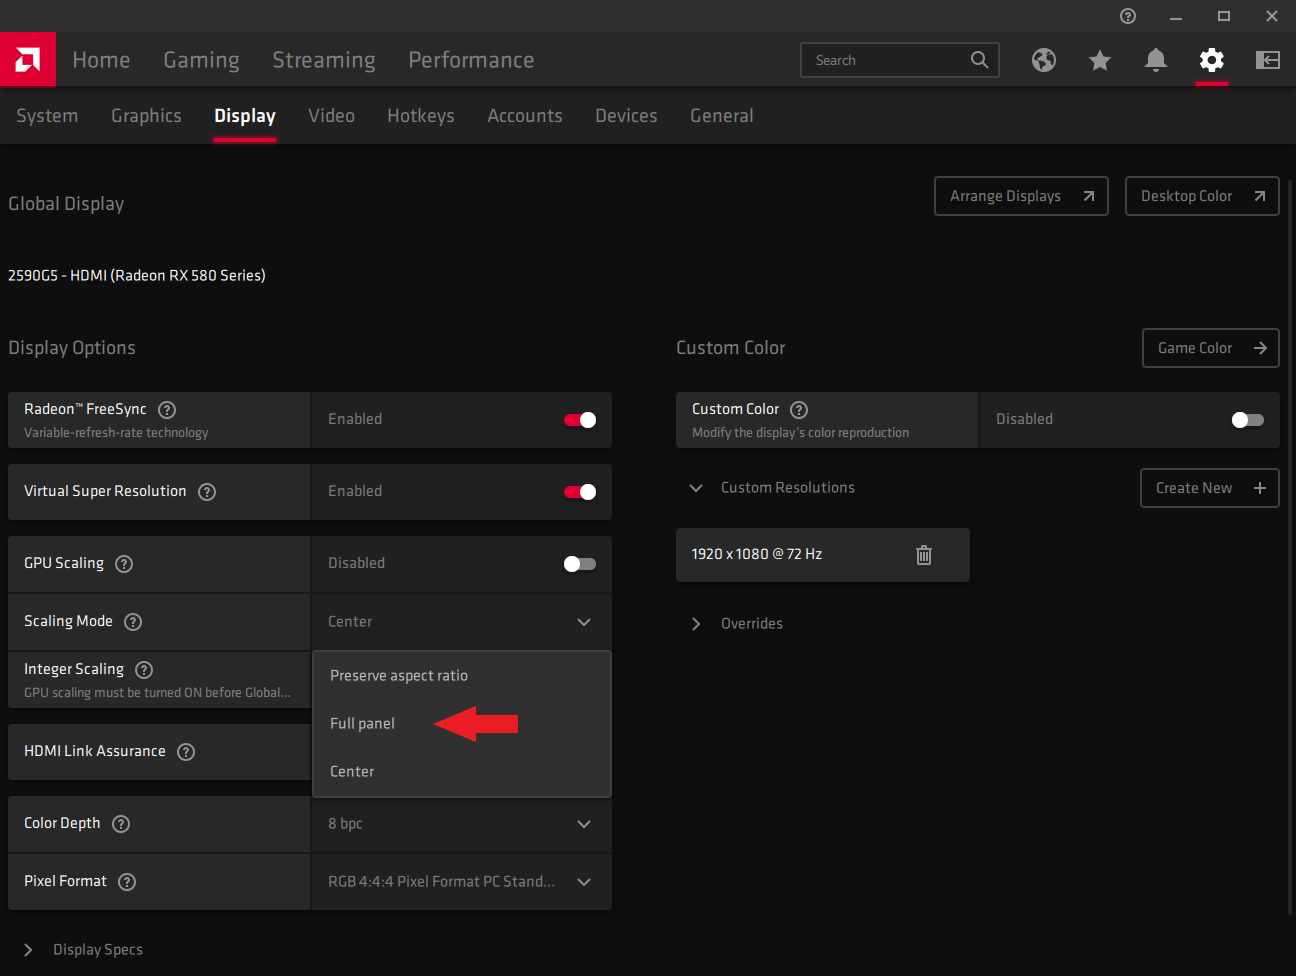Image resolution: width=1296 pixels, height=976 pixels.
Task: Select 2590G5 - HDMI display label
Action: pyautogui.click(x=137, y=275)
